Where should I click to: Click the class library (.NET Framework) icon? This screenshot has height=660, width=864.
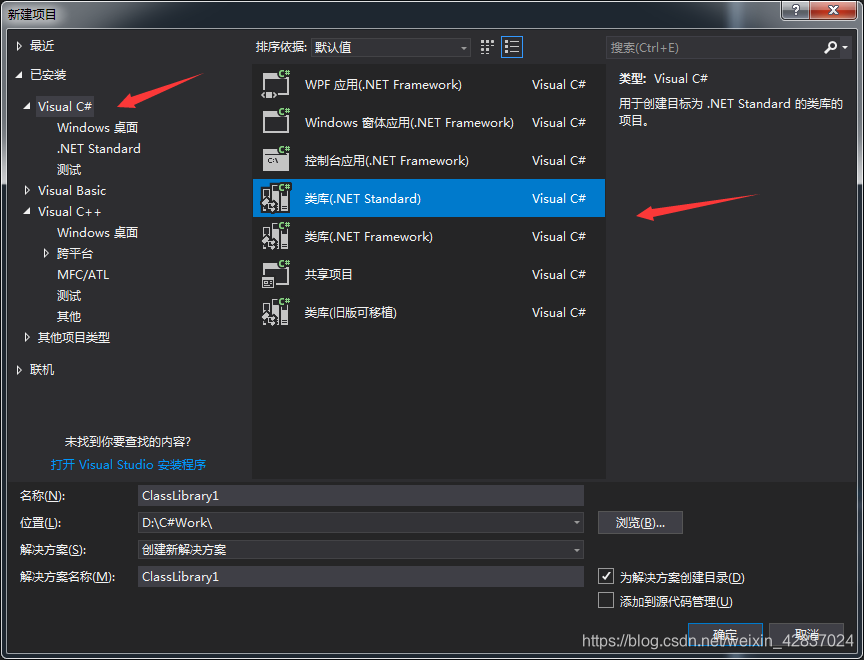pyautogui.click(x=276, y=236)
